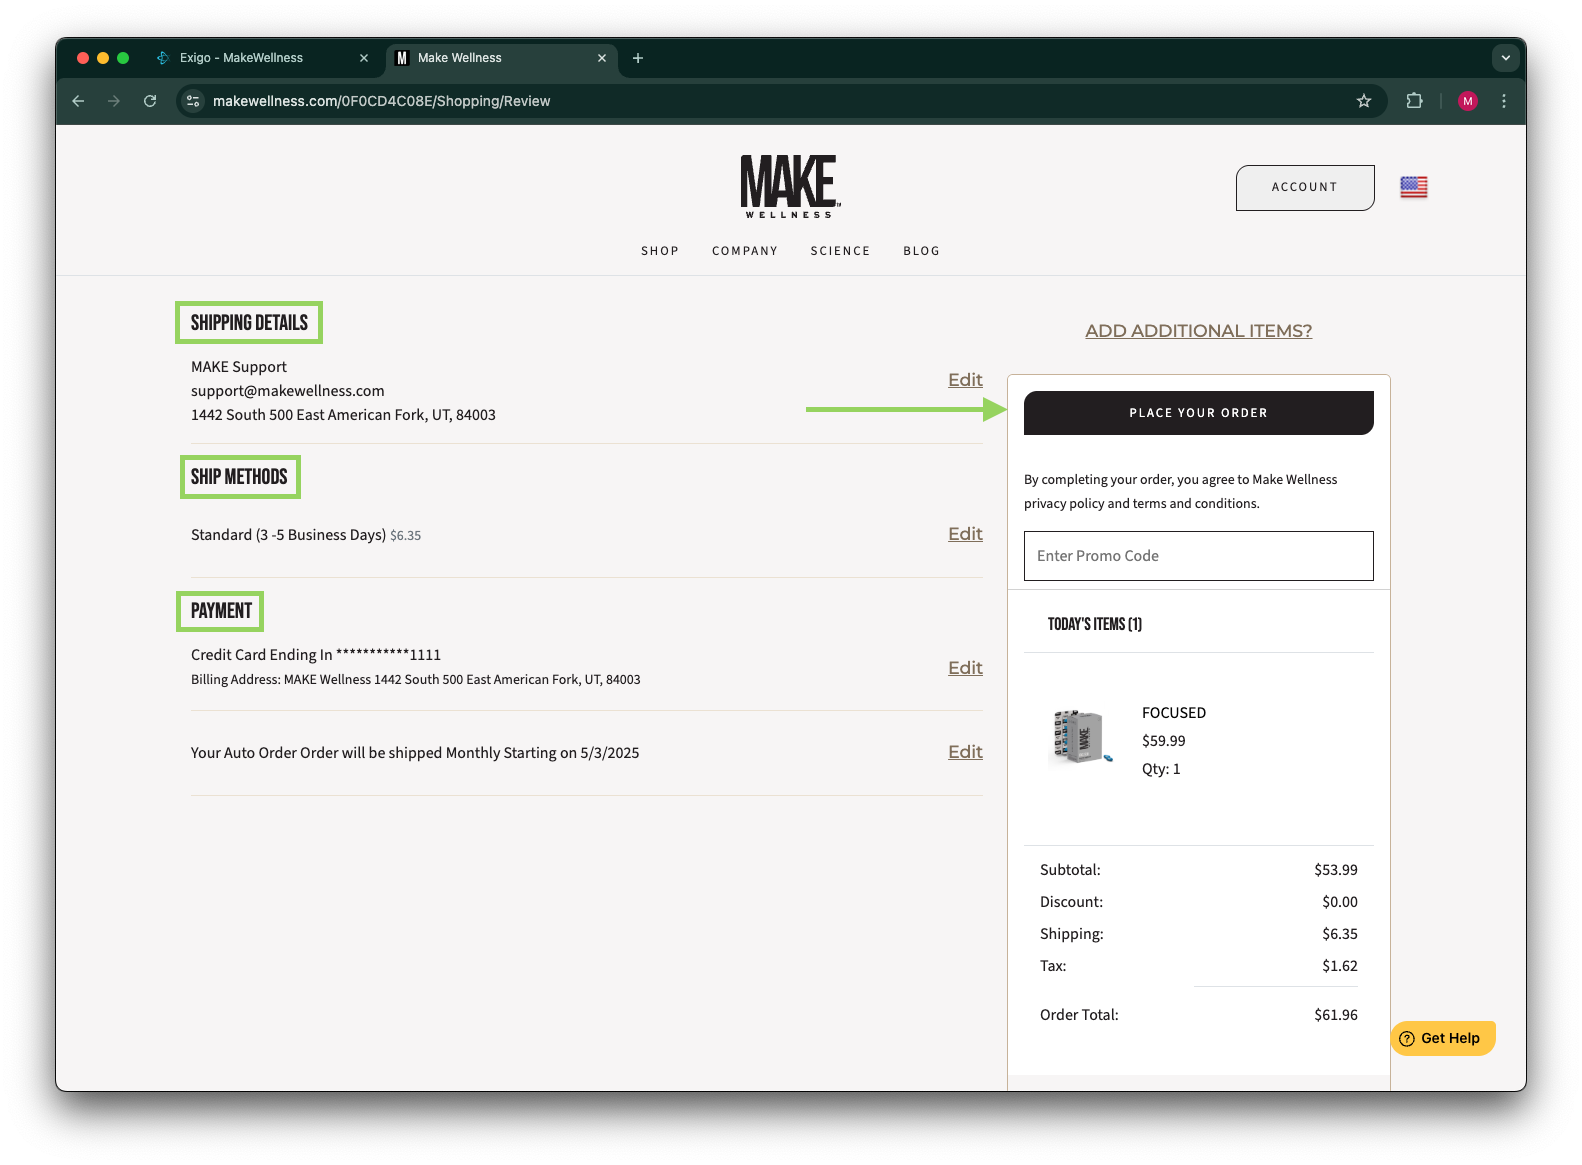Open the Chrome profile avatar M
1582x1165 pixels.
[x=1468, y=101]
